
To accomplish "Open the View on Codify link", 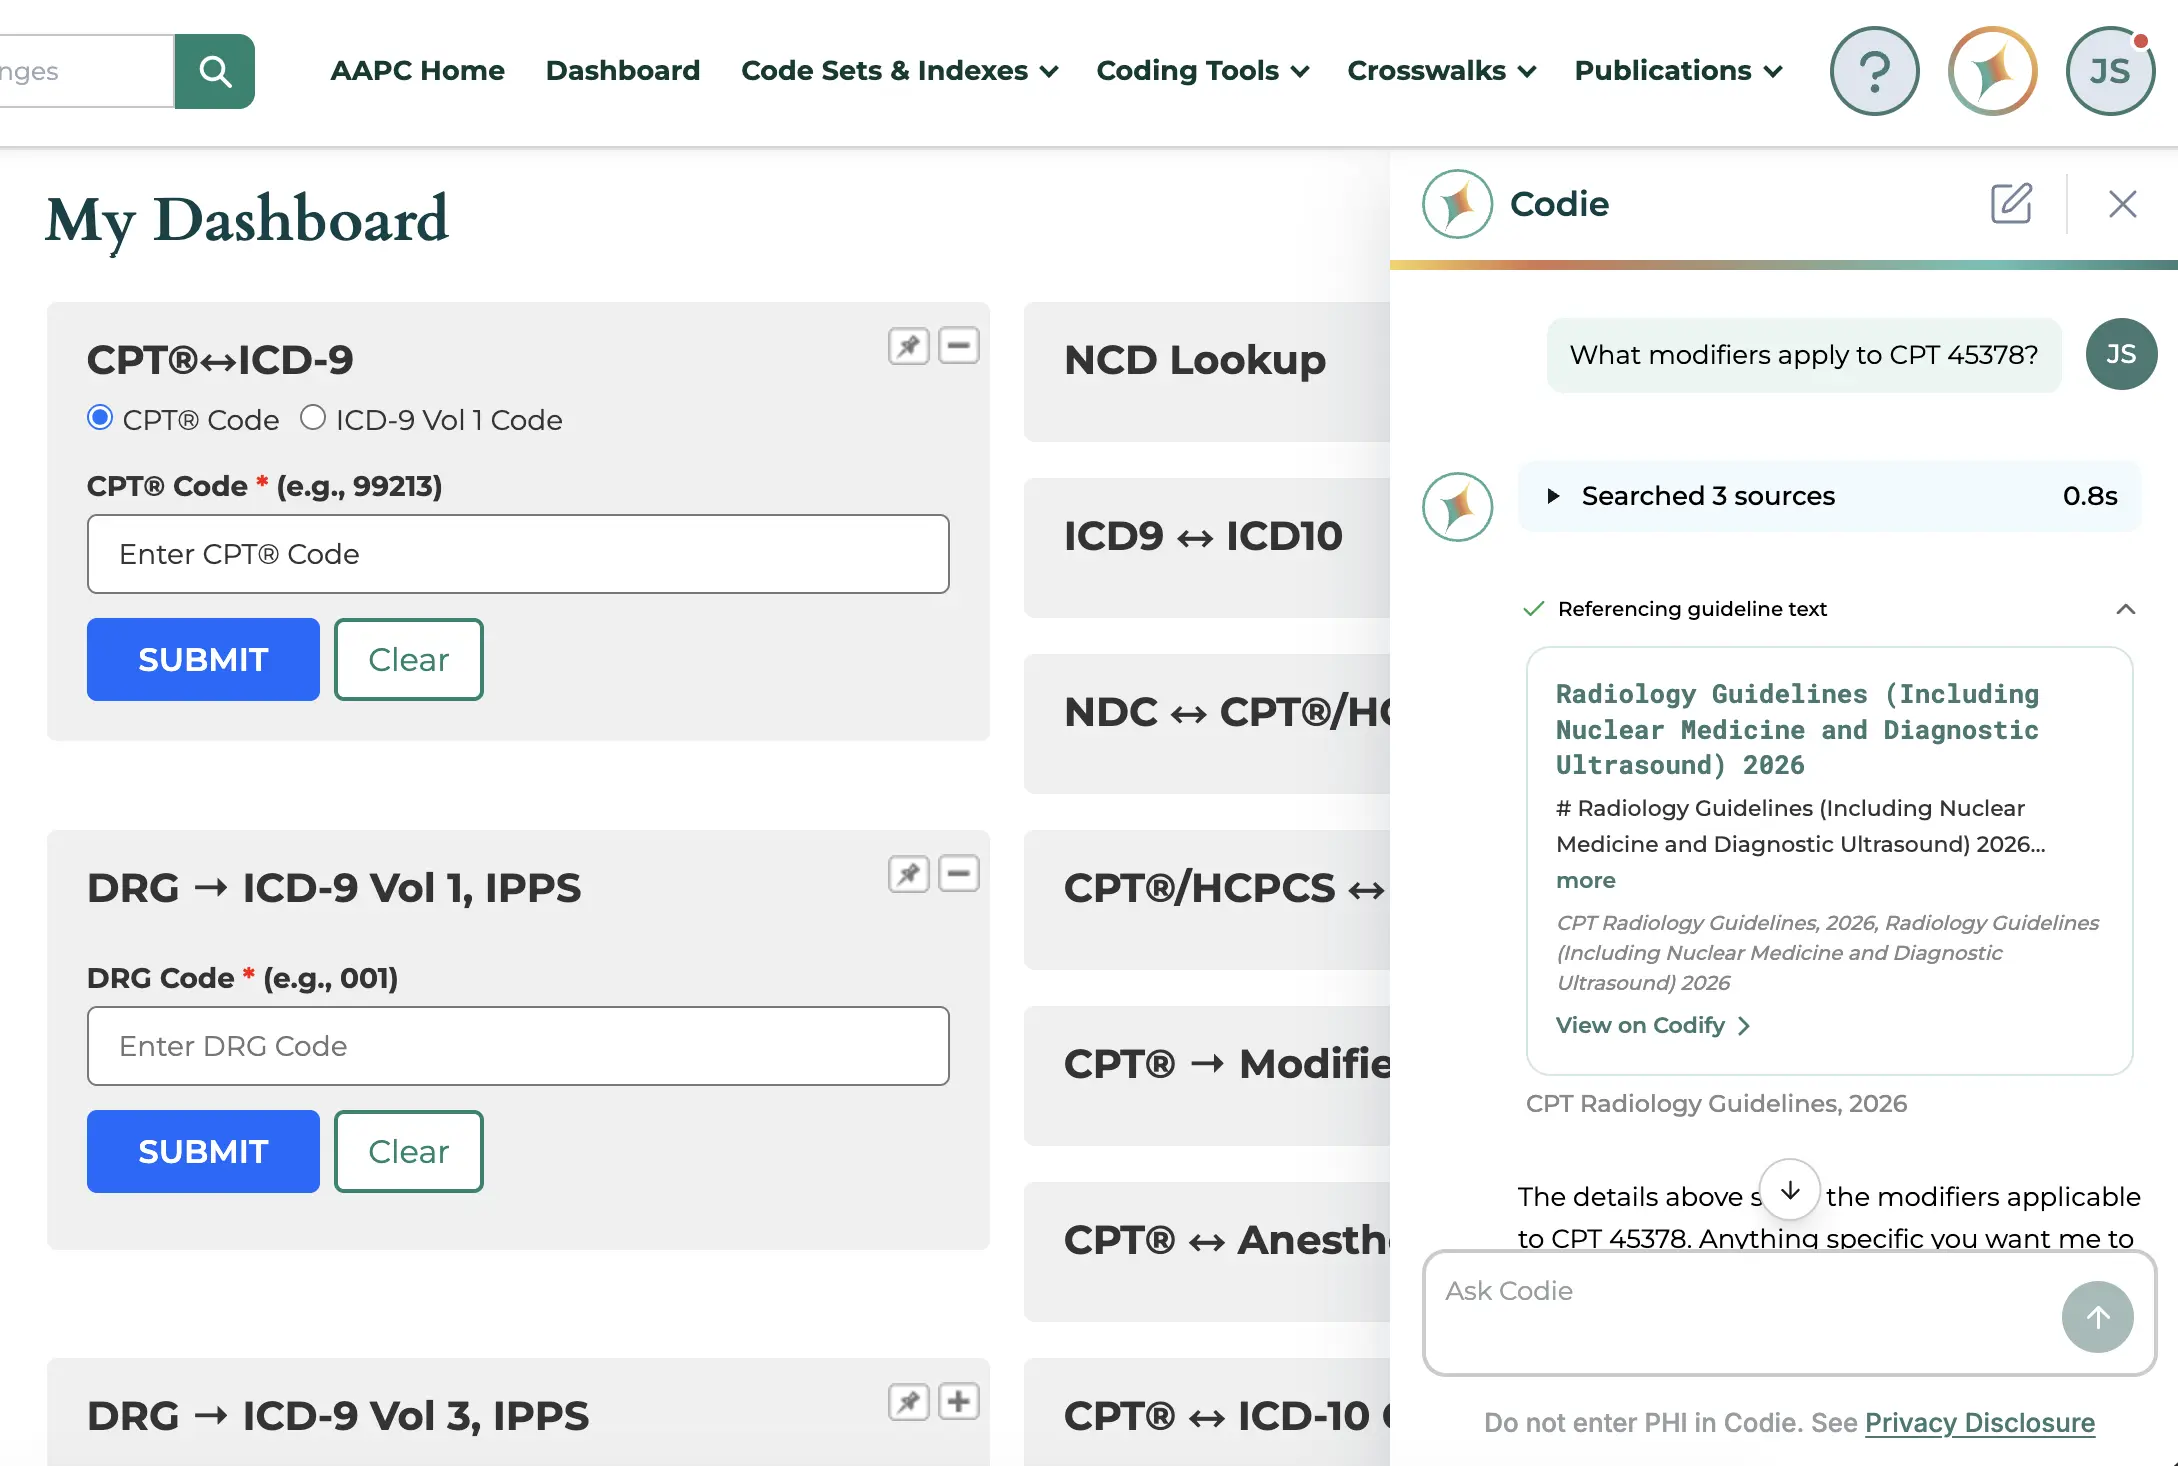I will [x=1652, y=1026].
